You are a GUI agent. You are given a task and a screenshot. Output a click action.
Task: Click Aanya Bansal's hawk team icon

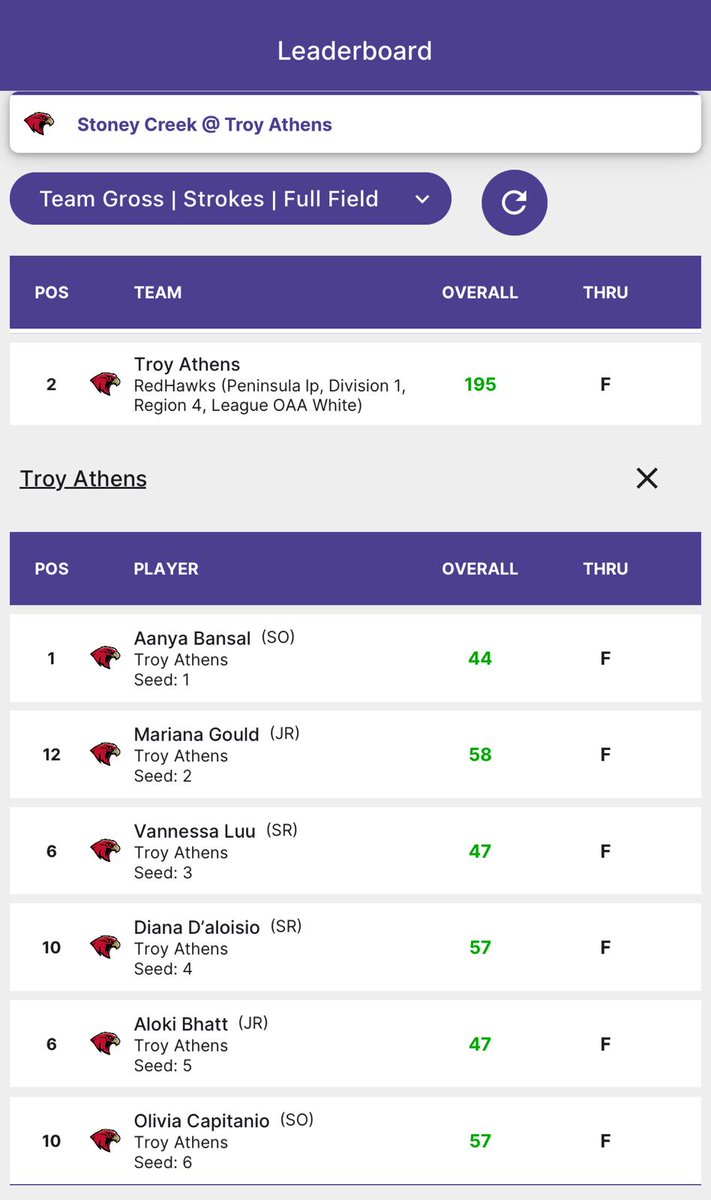point(105,658)
